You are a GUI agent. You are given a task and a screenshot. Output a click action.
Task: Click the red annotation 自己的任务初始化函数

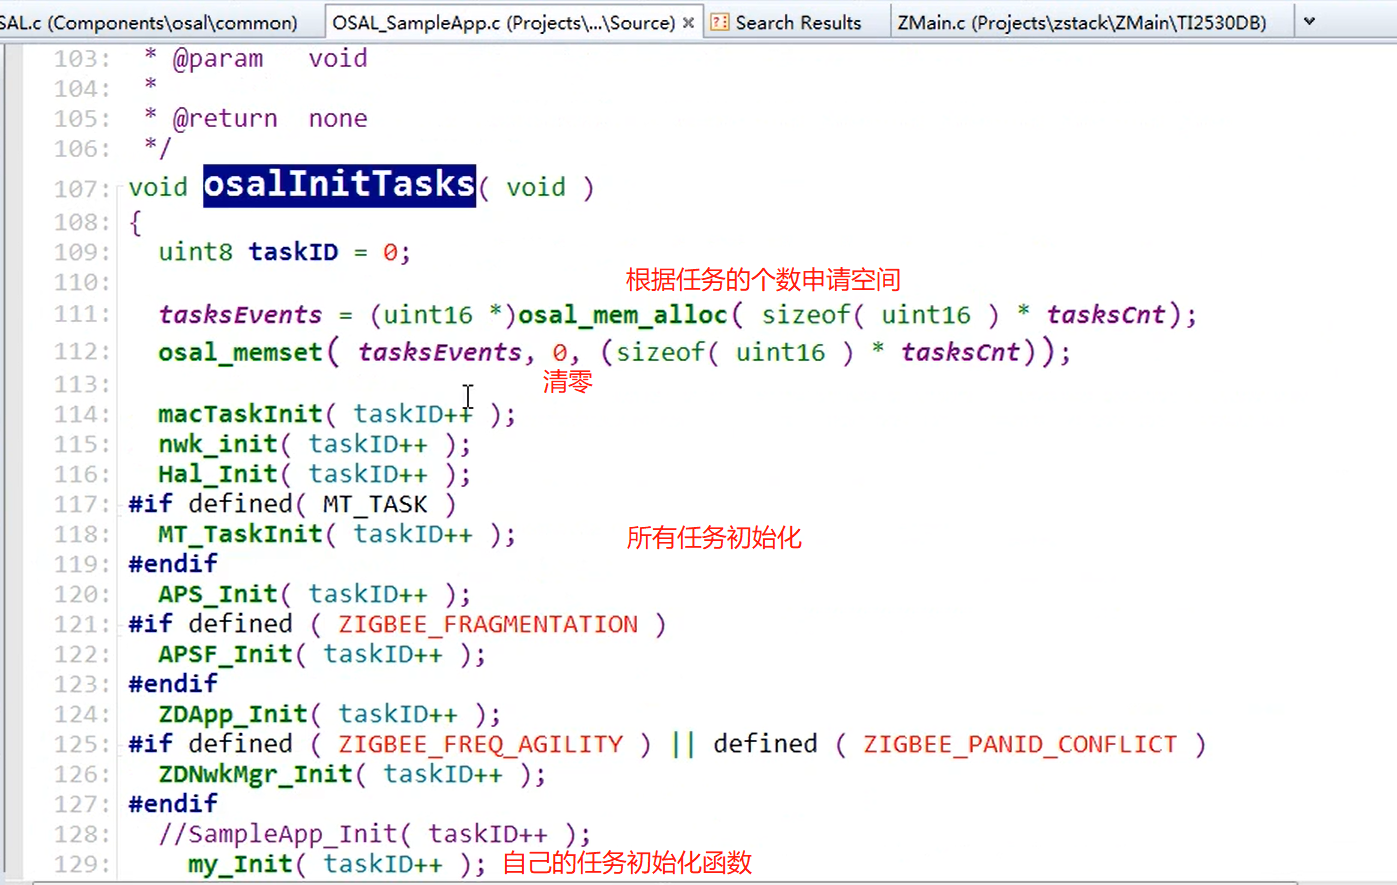click(x=626, y=862)
